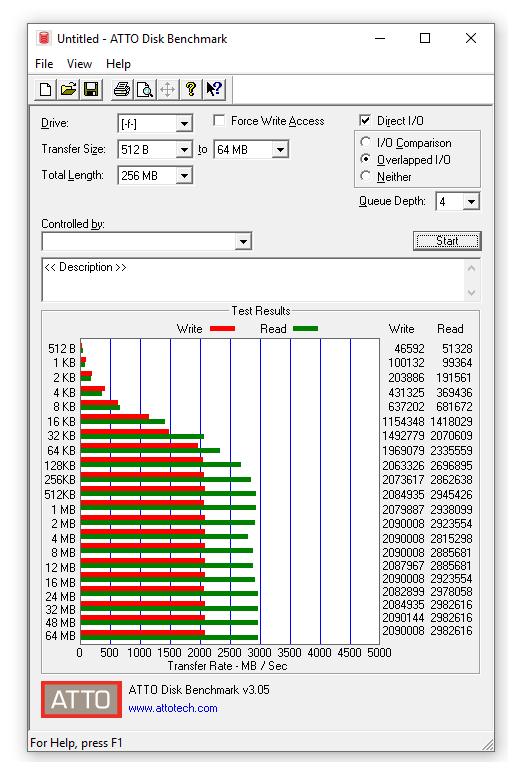Click the 64 MB chart row label
This screenshot has height=762, width=508.
60,636
